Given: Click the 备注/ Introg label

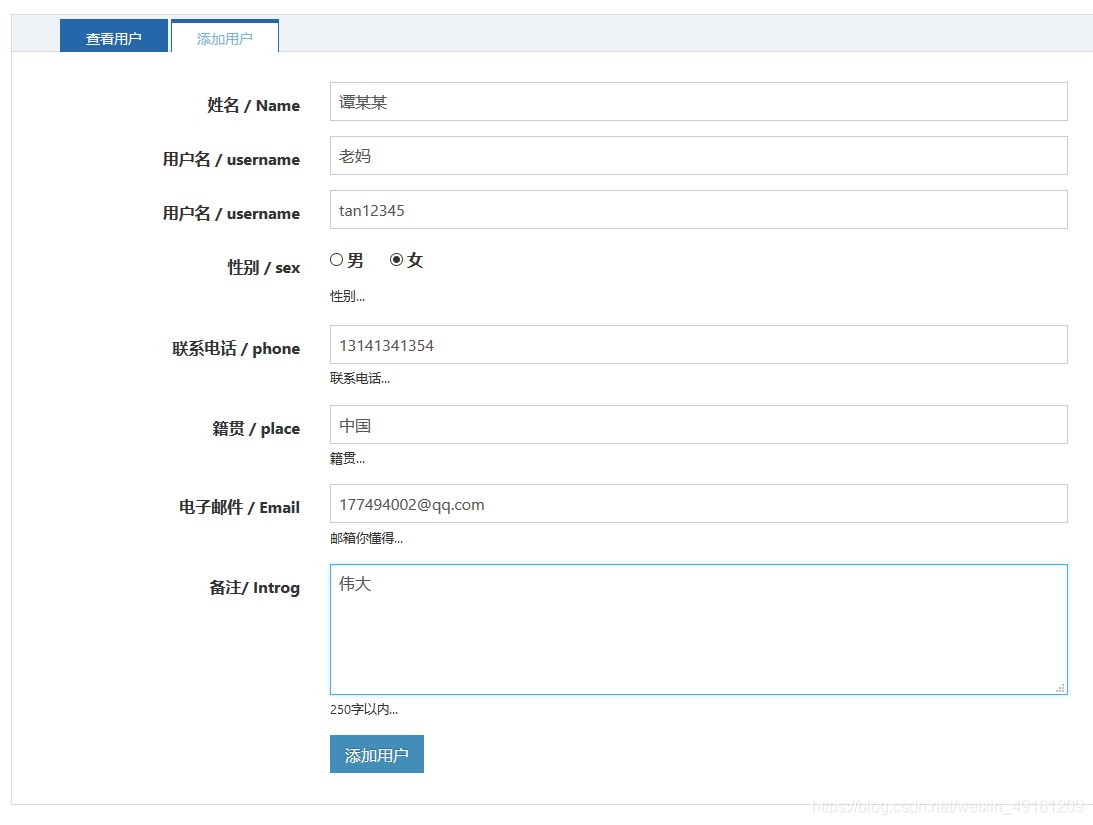Looking at the screenshot, I should pos(254,587).
